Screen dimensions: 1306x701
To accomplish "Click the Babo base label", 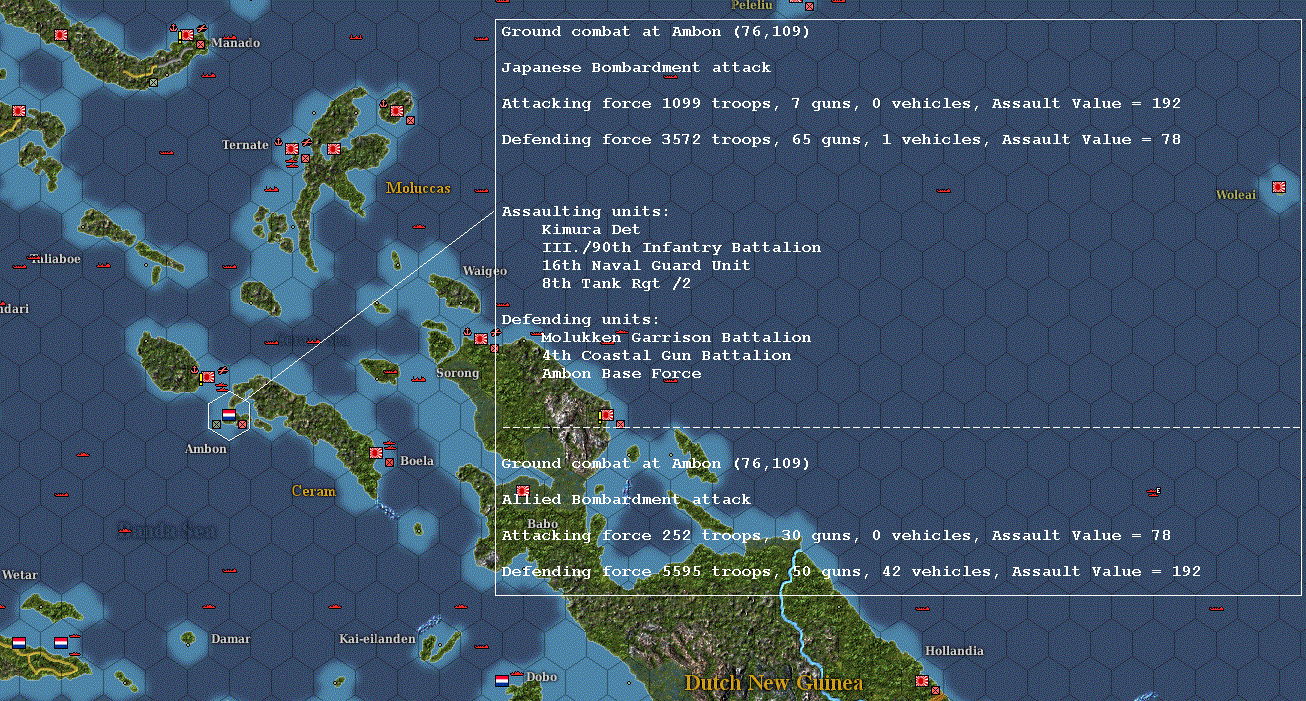I will [x=542, y=524].
